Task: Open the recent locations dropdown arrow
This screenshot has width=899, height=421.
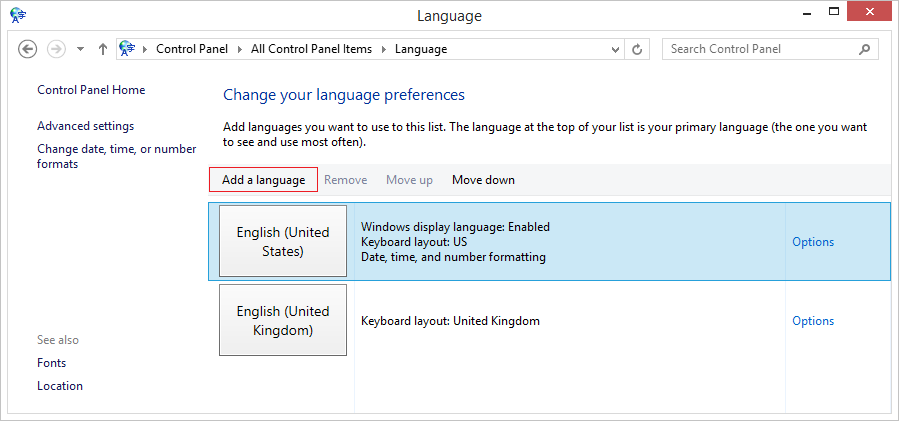Action: (x=80, y=49)
